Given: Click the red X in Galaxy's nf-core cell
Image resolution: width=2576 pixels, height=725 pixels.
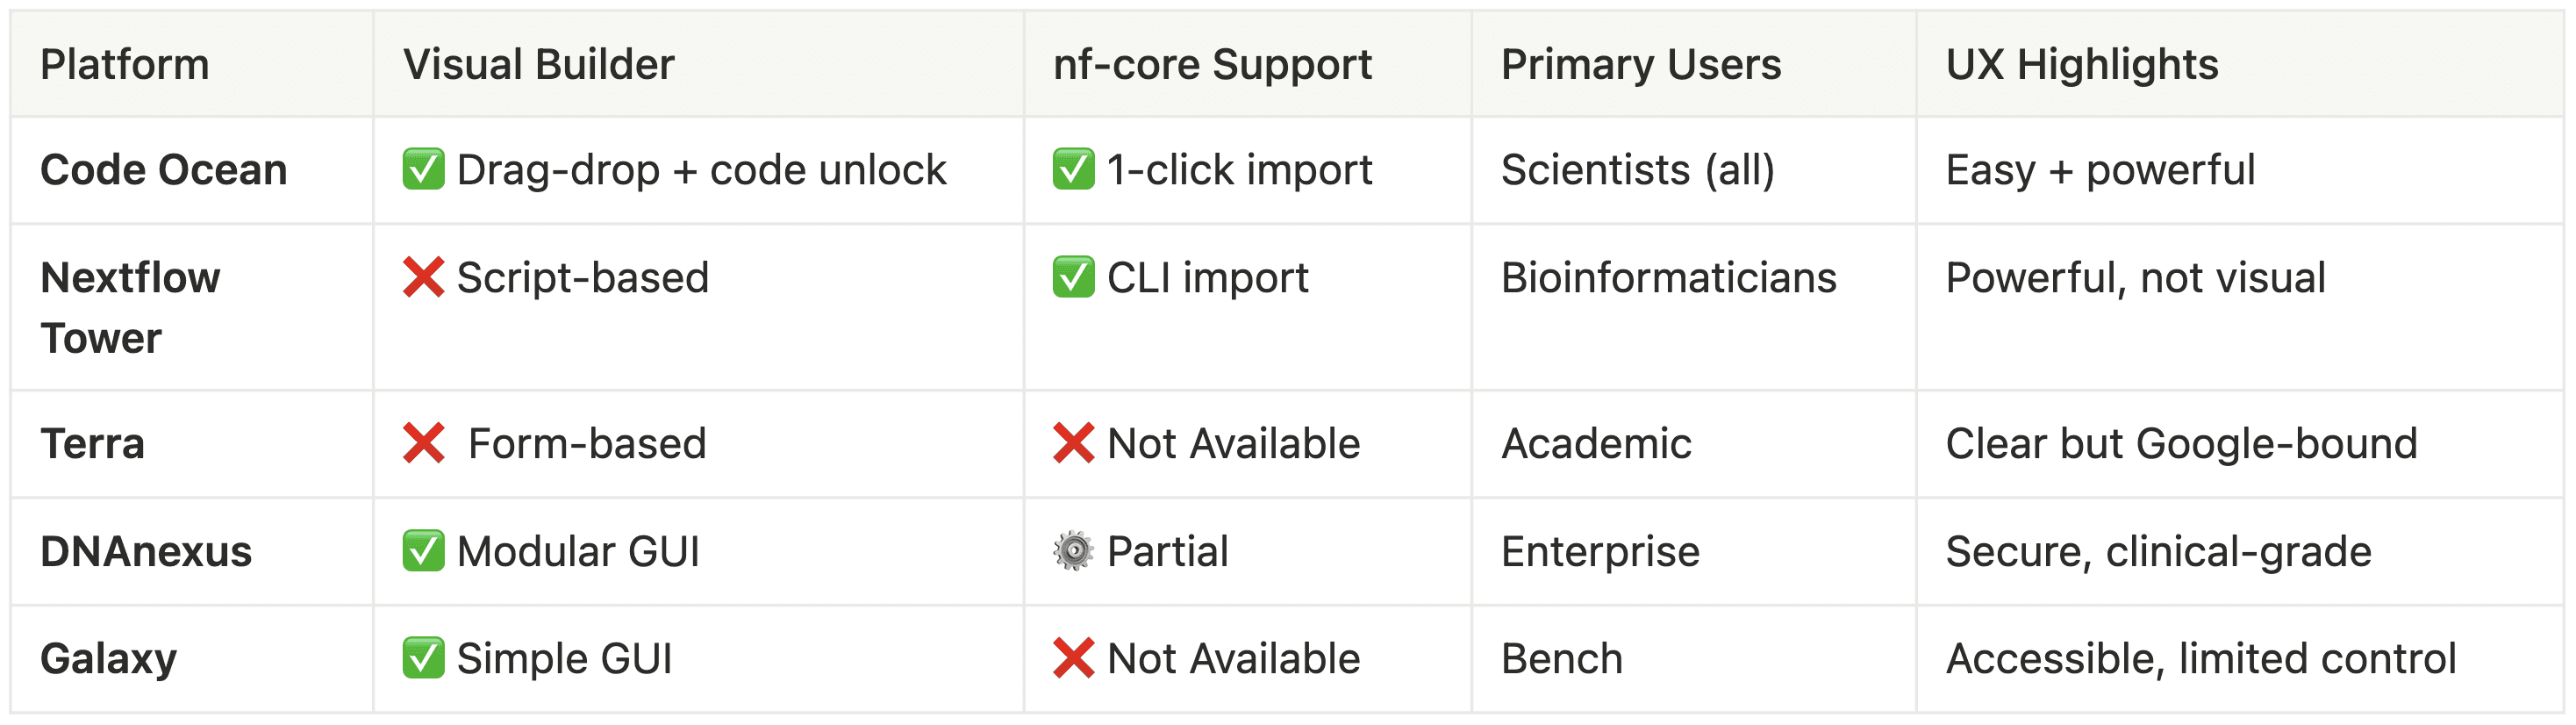Looking at the screenshot, I should (x=1073, y=658).
